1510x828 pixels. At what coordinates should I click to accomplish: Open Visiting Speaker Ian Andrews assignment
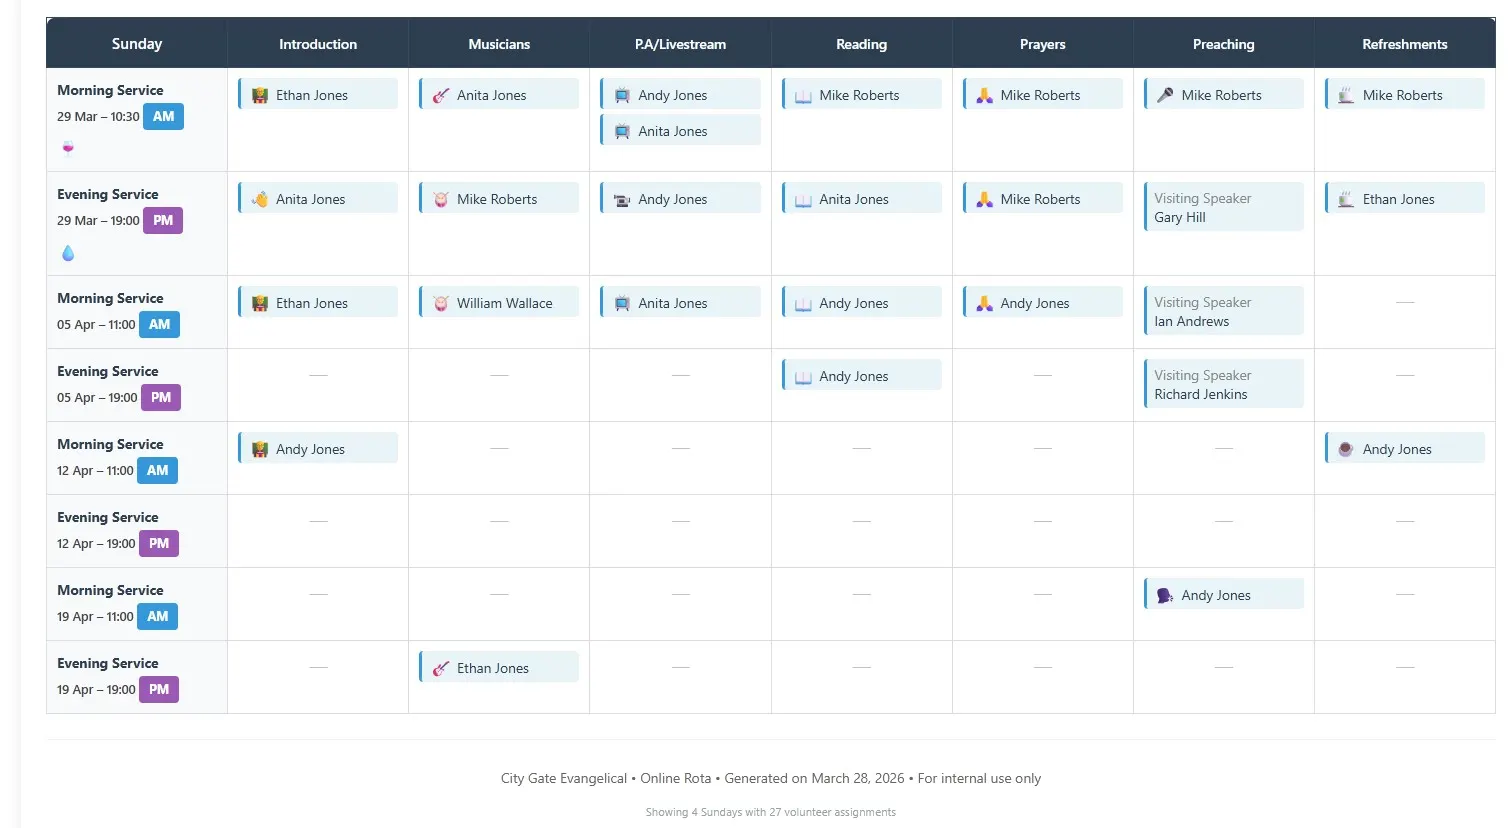point(1224,311)
